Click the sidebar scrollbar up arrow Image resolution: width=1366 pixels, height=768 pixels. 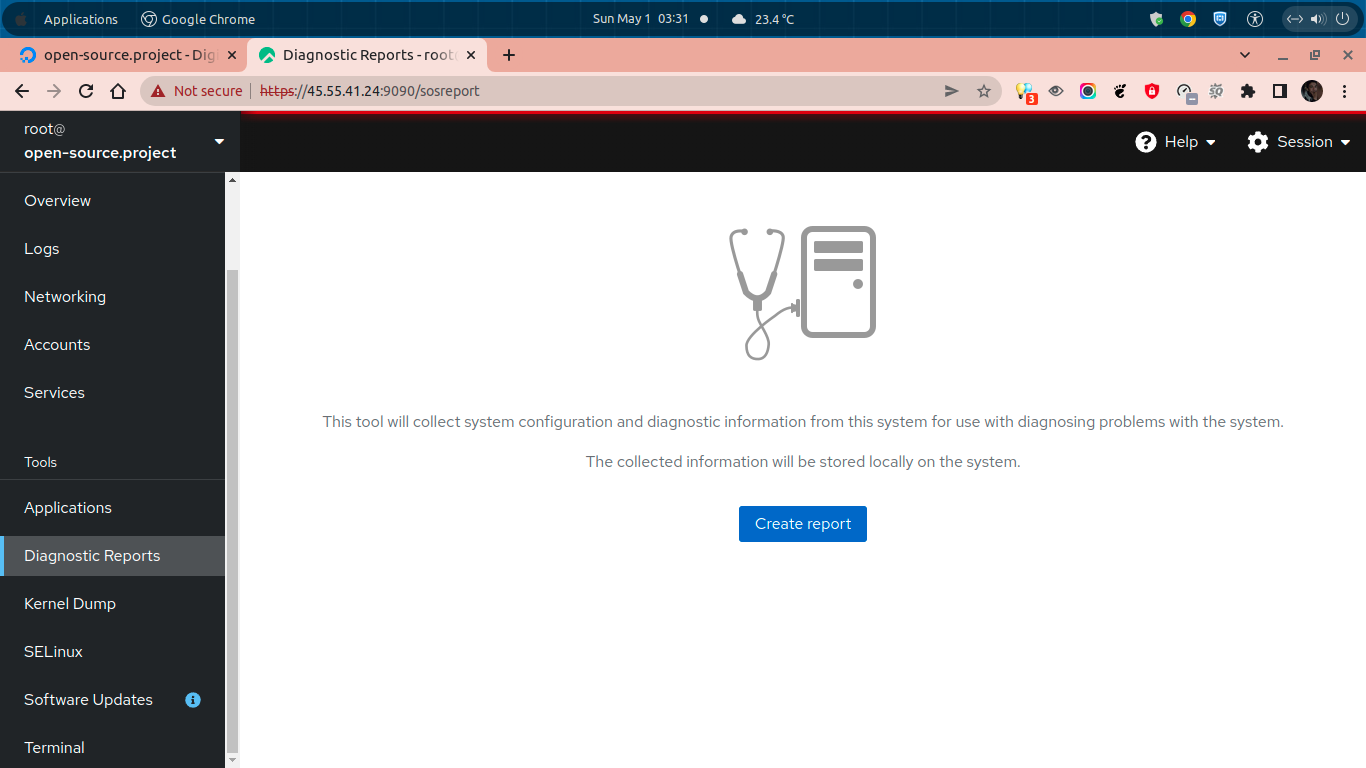pos(233,180)
